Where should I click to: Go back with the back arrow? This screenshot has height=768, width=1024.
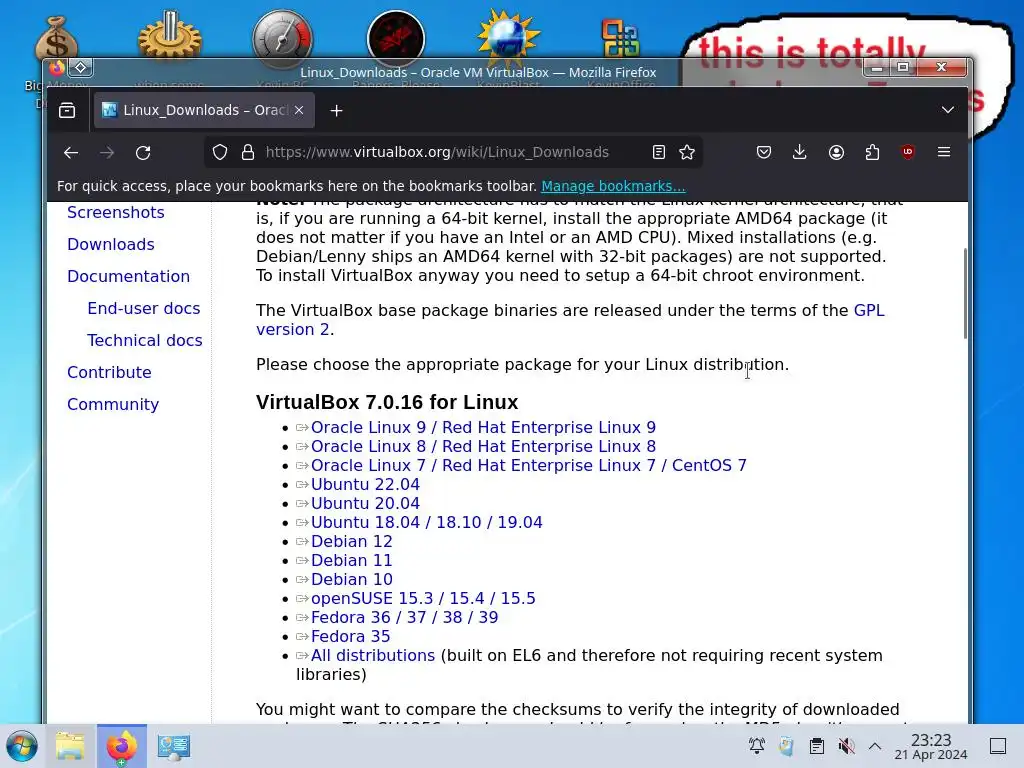click(x=71, y=153)
